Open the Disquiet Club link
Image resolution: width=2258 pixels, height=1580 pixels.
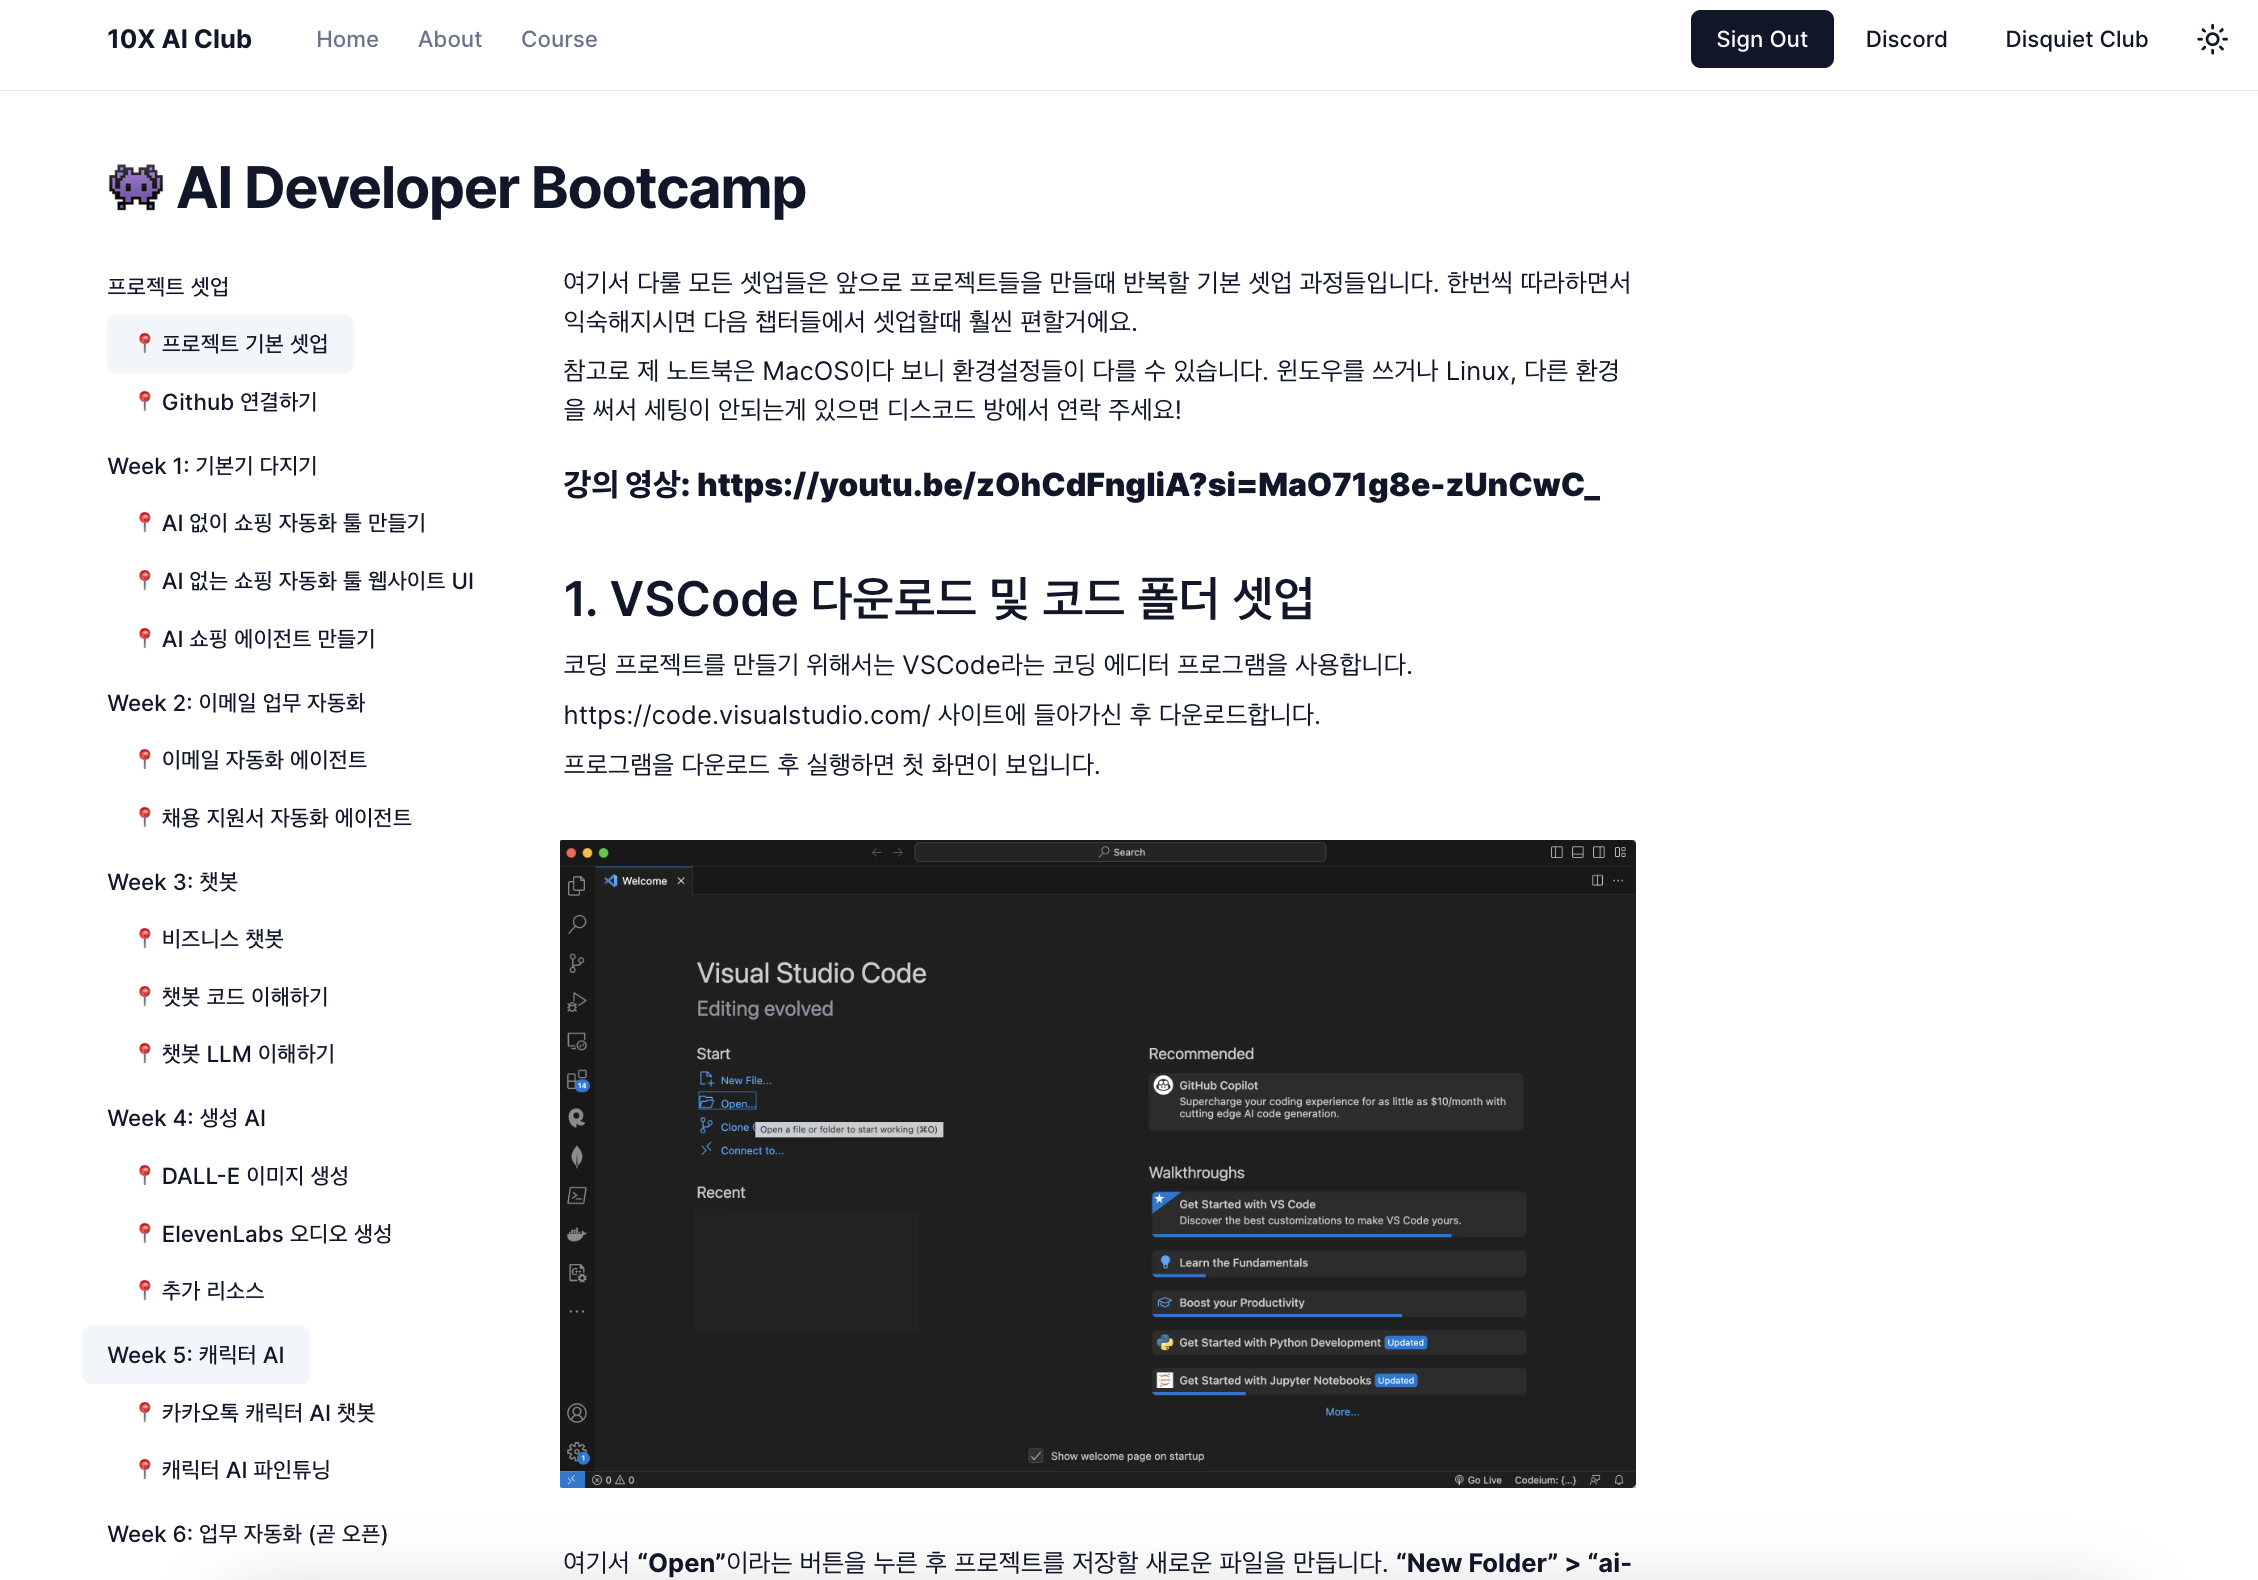[x=2076, y=39]
